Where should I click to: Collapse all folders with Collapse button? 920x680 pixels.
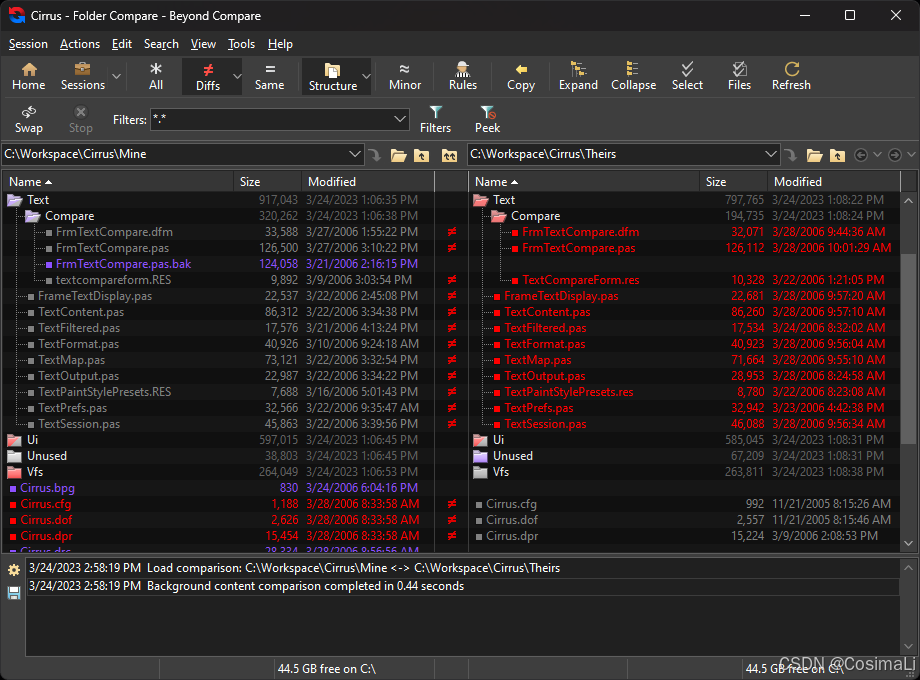633,76
